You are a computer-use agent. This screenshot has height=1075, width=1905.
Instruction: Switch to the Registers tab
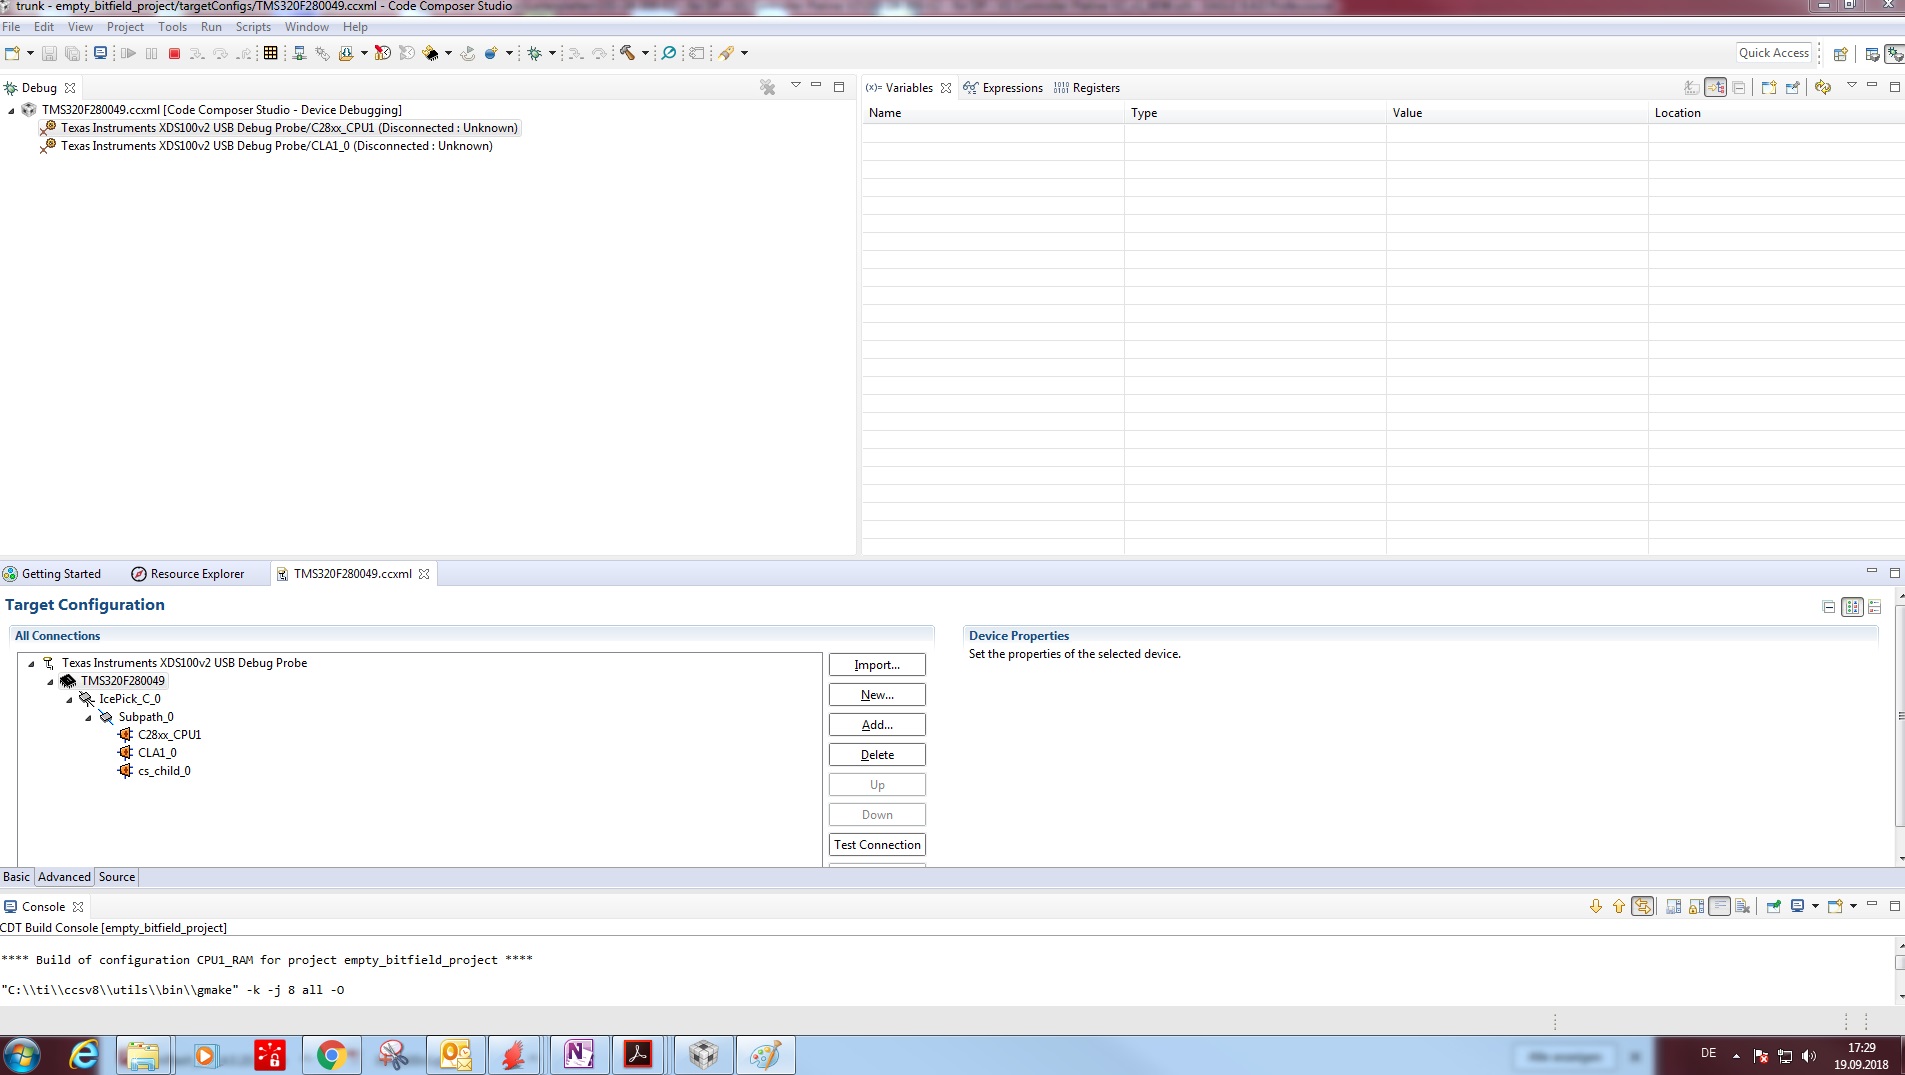[x=1087, y=88]
